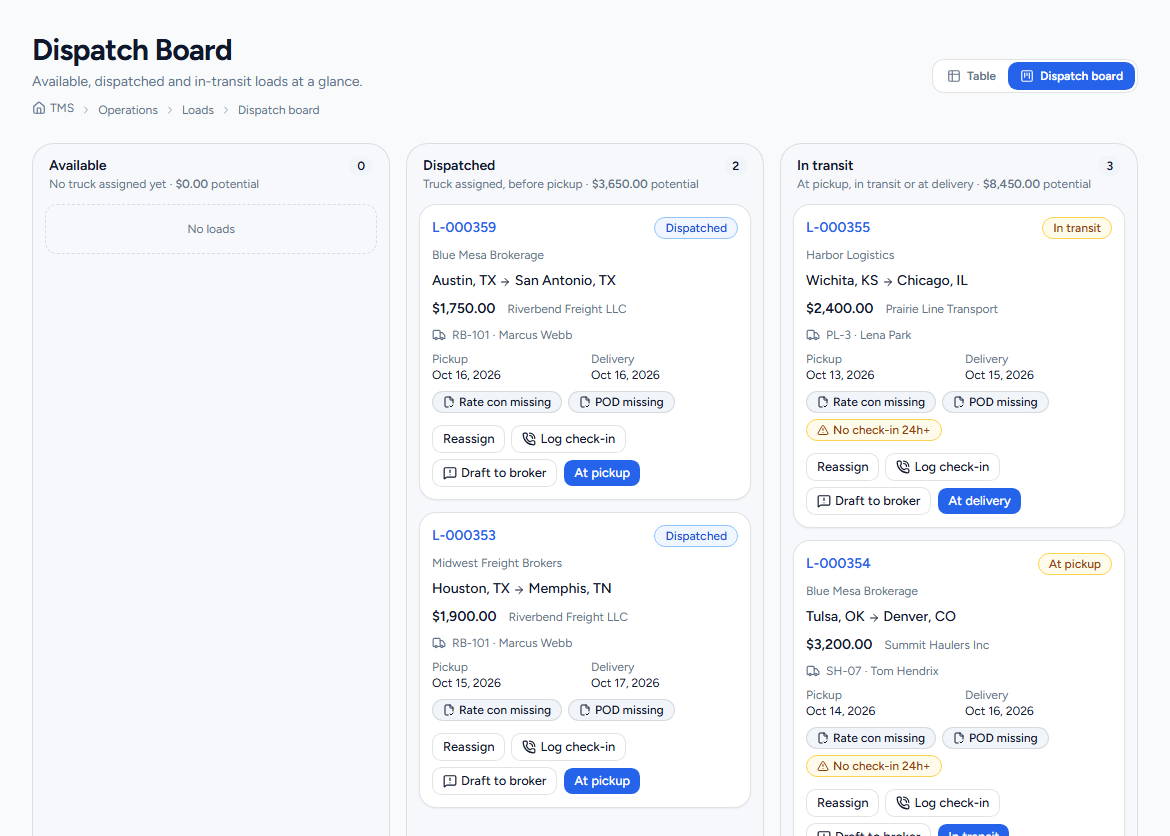Open load L-000359 details

coord(464,227)
